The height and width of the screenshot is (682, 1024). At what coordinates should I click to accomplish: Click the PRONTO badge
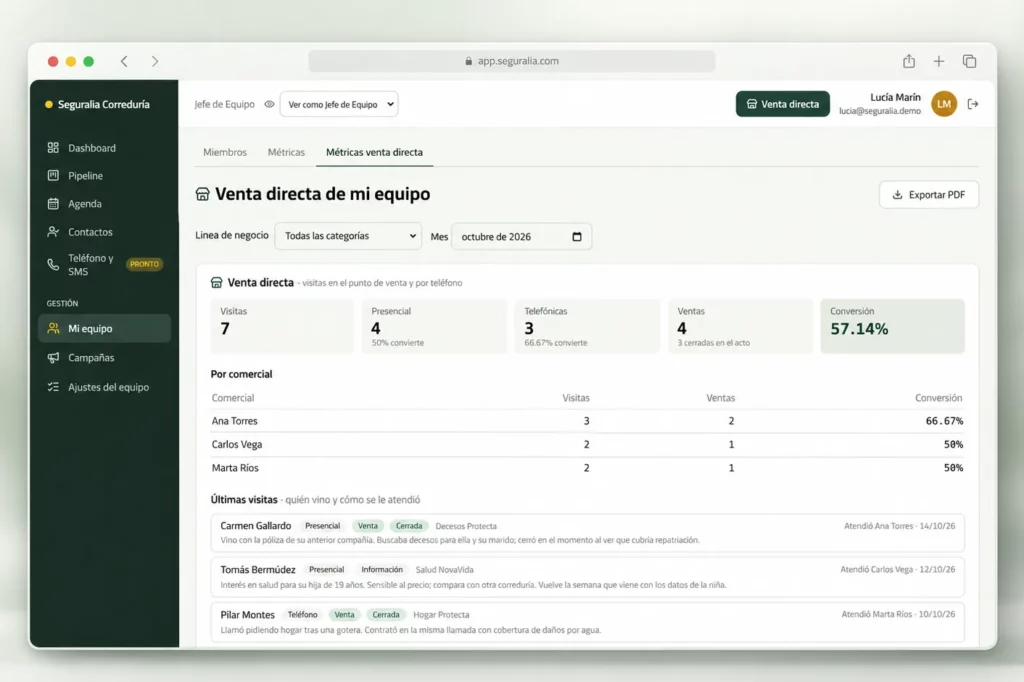144,264
